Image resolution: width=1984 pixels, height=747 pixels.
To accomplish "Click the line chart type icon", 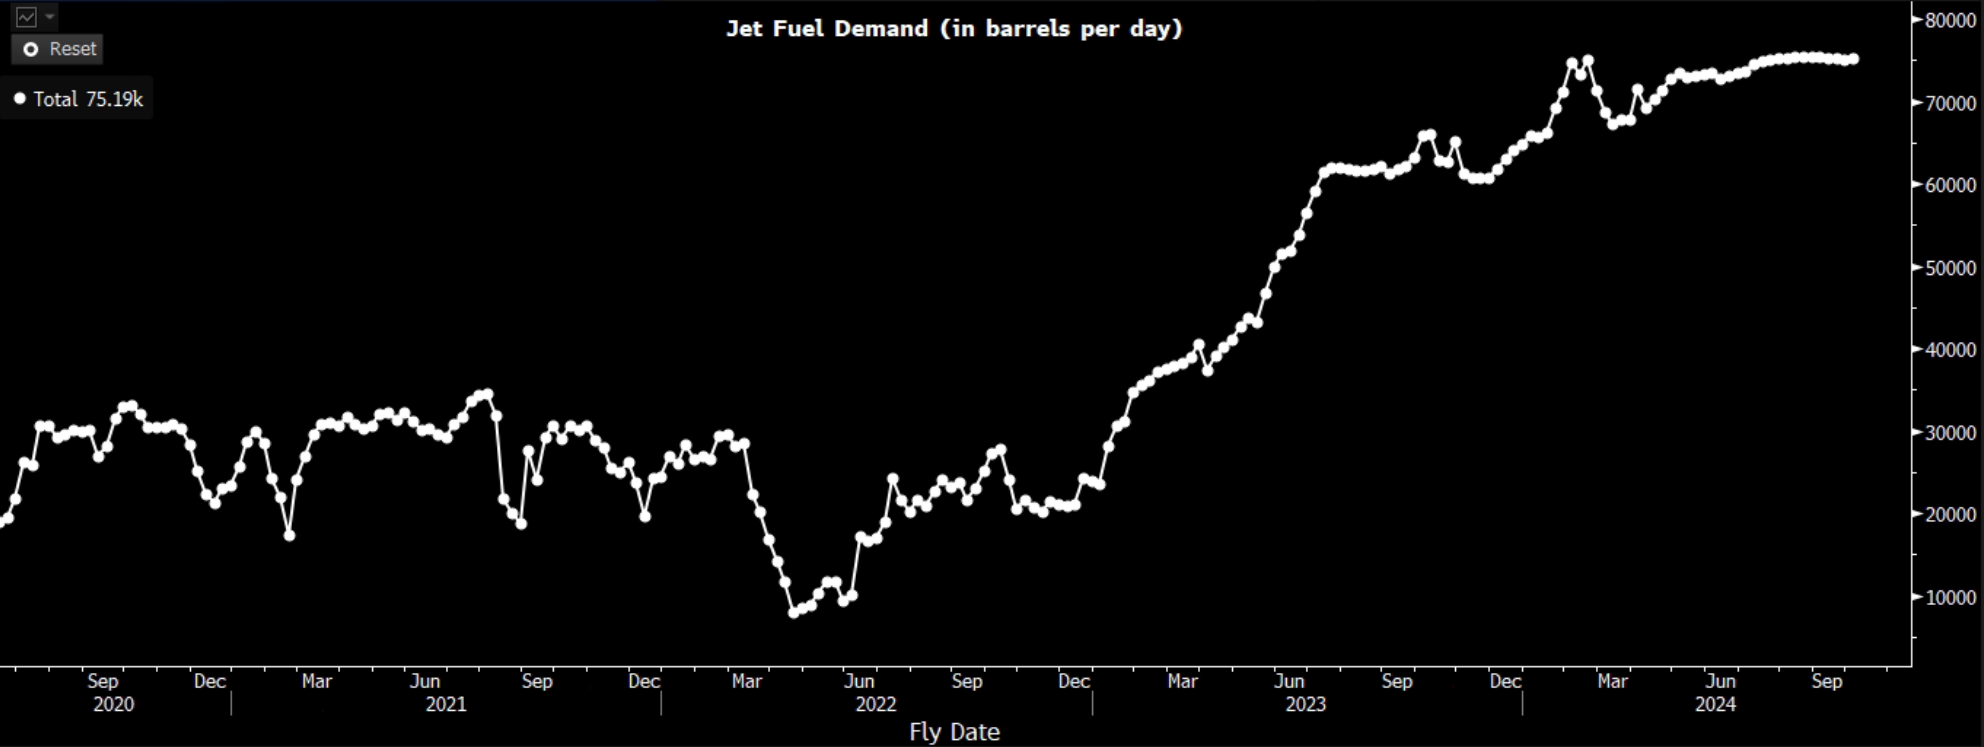I will pyautogui.click(x=26, y=17).
